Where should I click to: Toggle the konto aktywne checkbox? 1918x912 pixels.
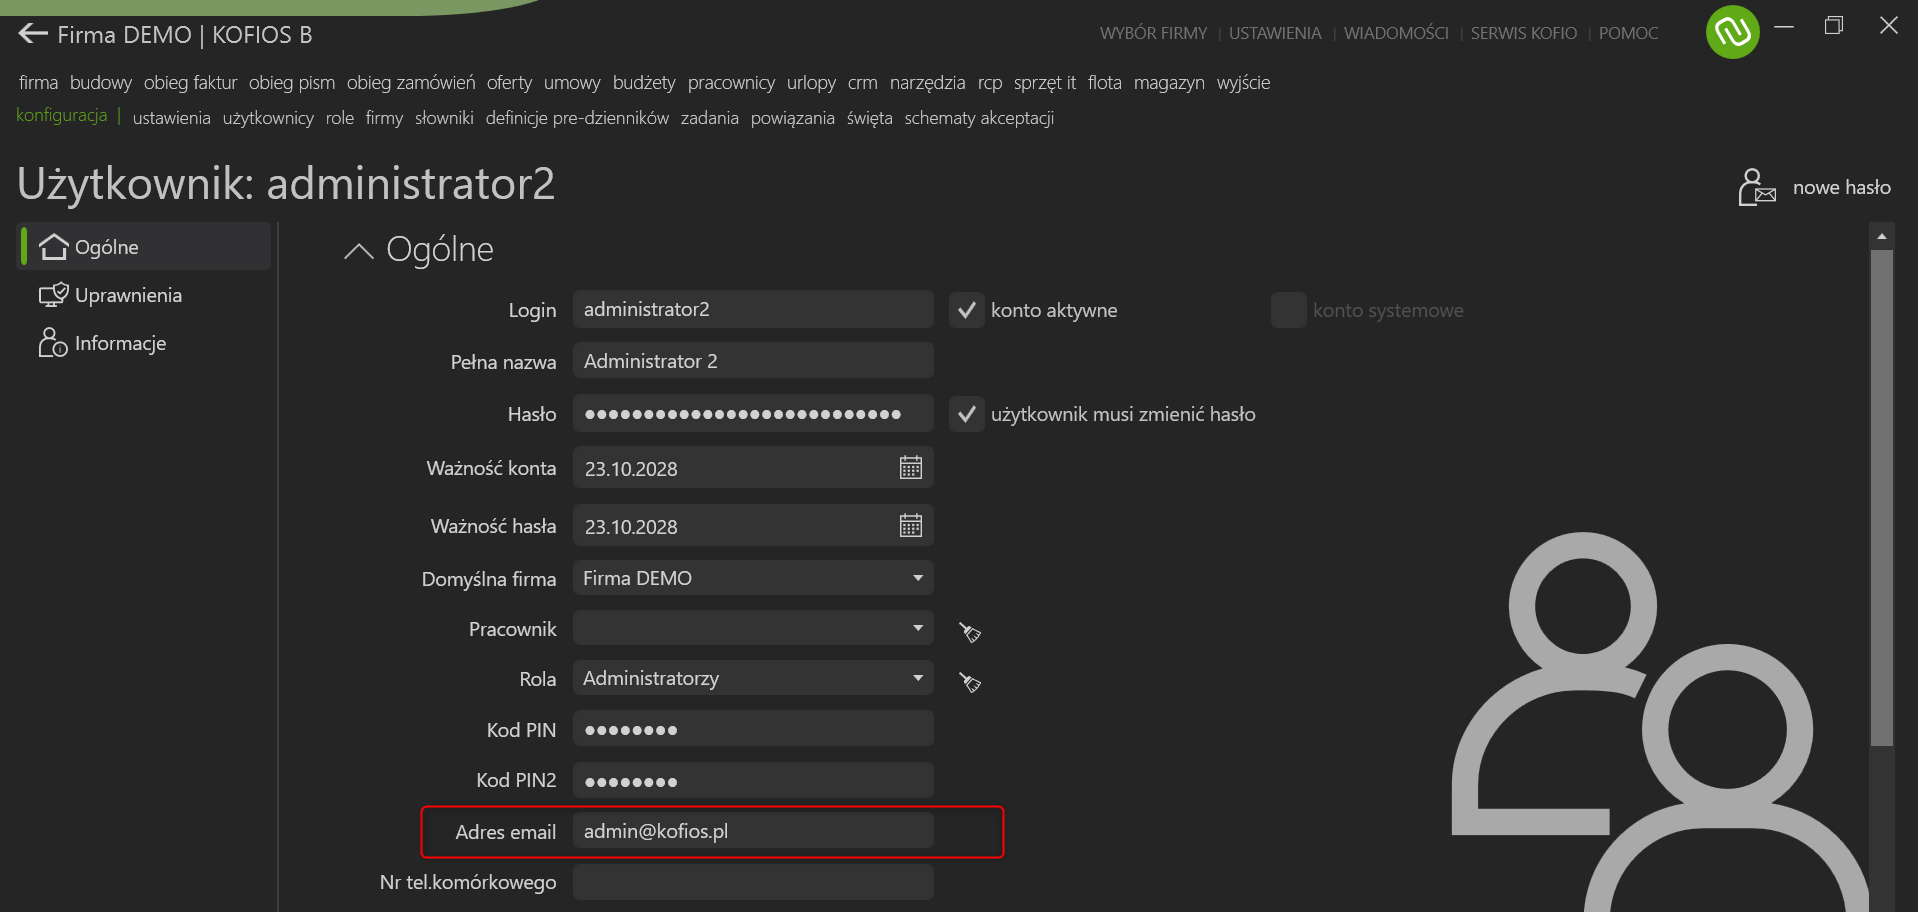click(966, 310)
